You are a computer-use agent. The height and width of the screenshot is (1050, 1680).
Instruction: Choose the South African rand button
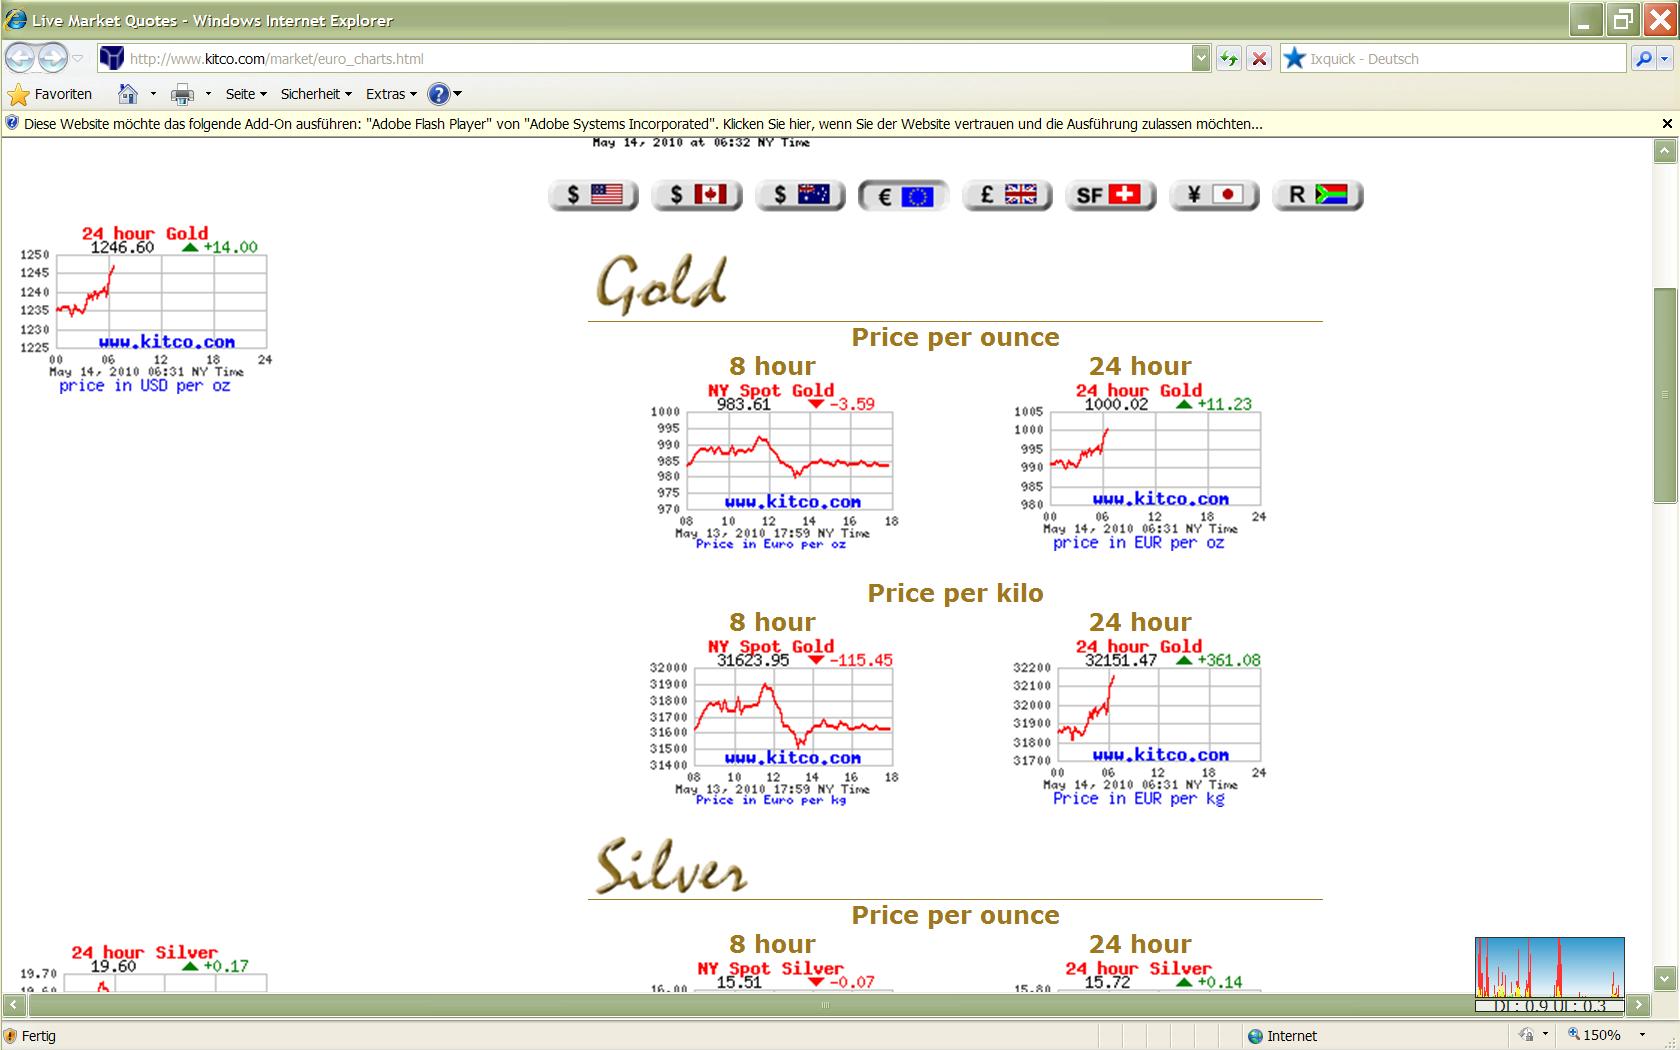pyautogui.click(x=1318, y=195)
